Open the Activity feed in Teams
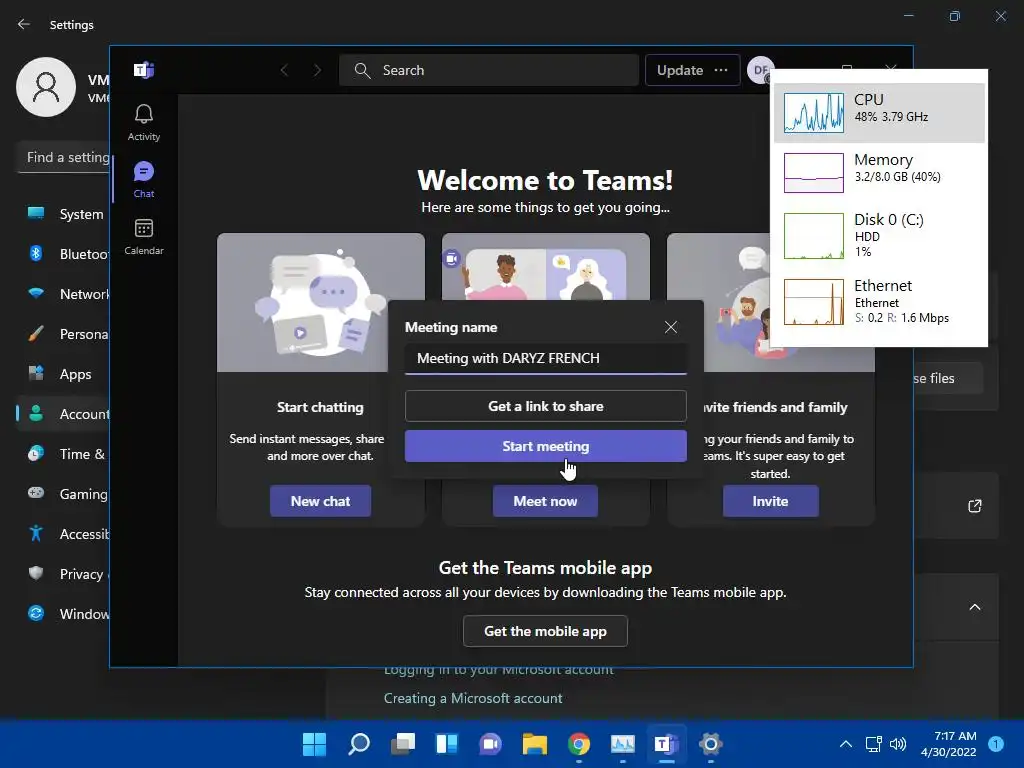The height and width of the screenshot is (768, 1024). tap(144, 123)
